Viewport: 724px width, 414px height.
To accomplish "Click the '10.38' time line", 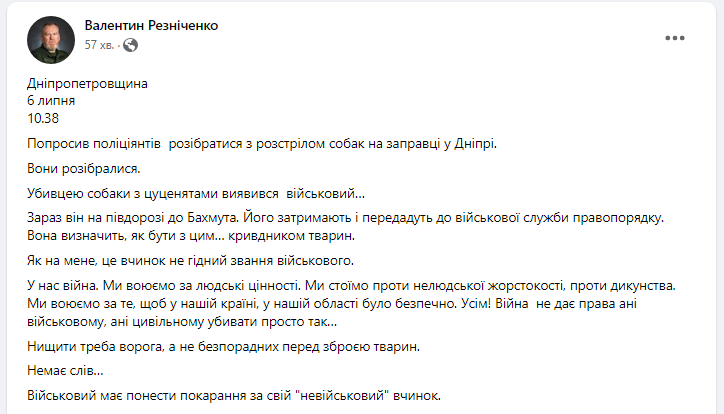I will 43,118.
